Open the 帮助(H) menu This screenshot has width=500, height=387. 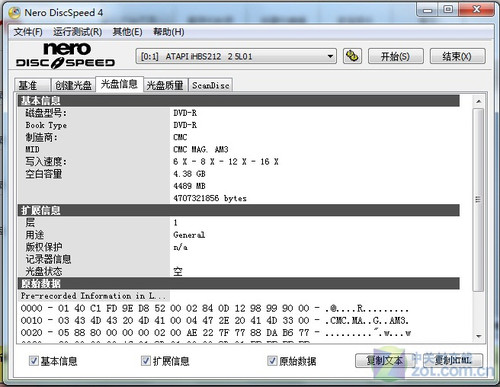click(x=168, y=32)
